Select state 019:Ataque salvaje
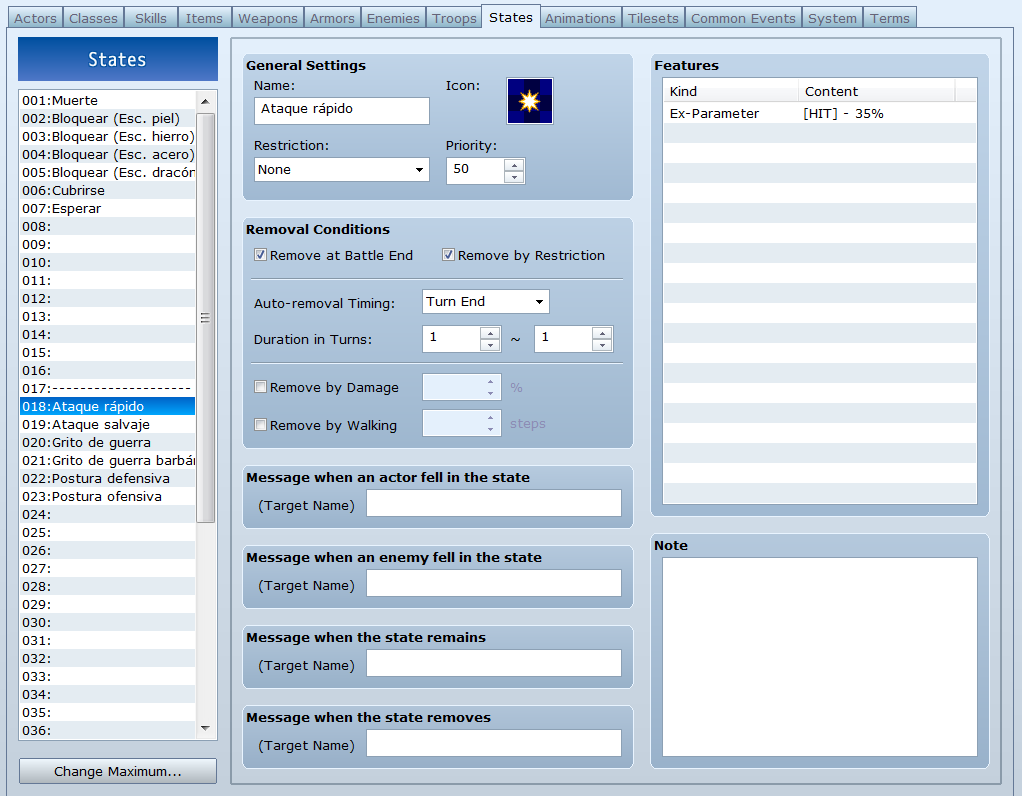Viewport: 1022px width, 796px height. pyautogui.click(x=108, y=424)
